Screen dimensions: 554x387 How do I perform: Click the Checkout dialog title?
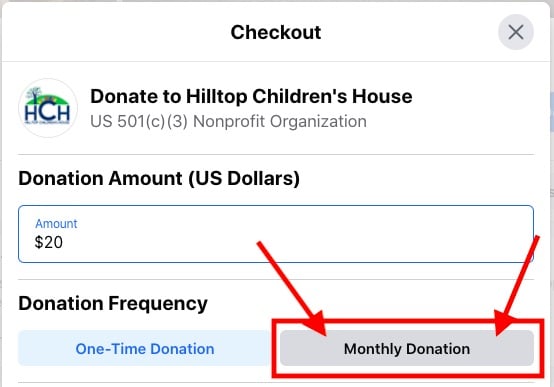tap(276, 33)
